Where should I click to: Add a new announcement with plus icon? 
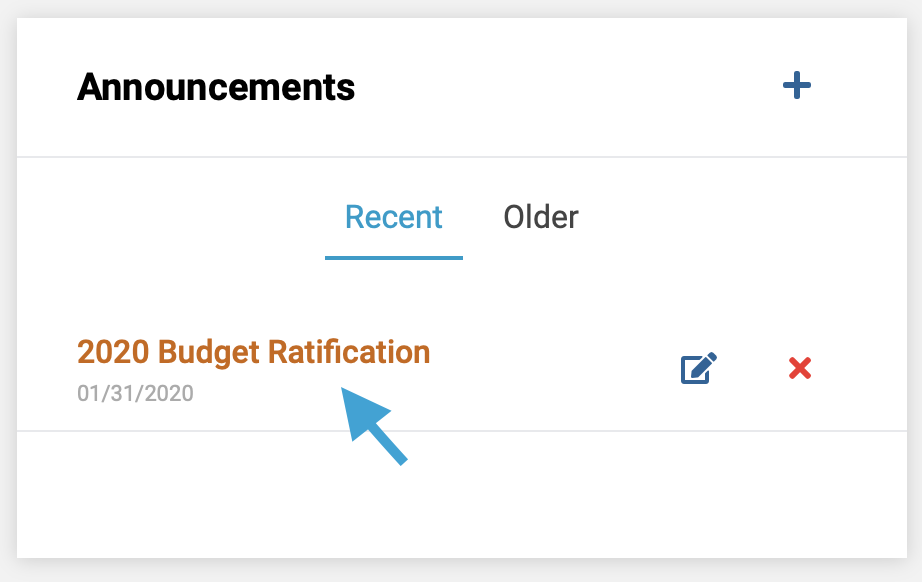[797, 86]
